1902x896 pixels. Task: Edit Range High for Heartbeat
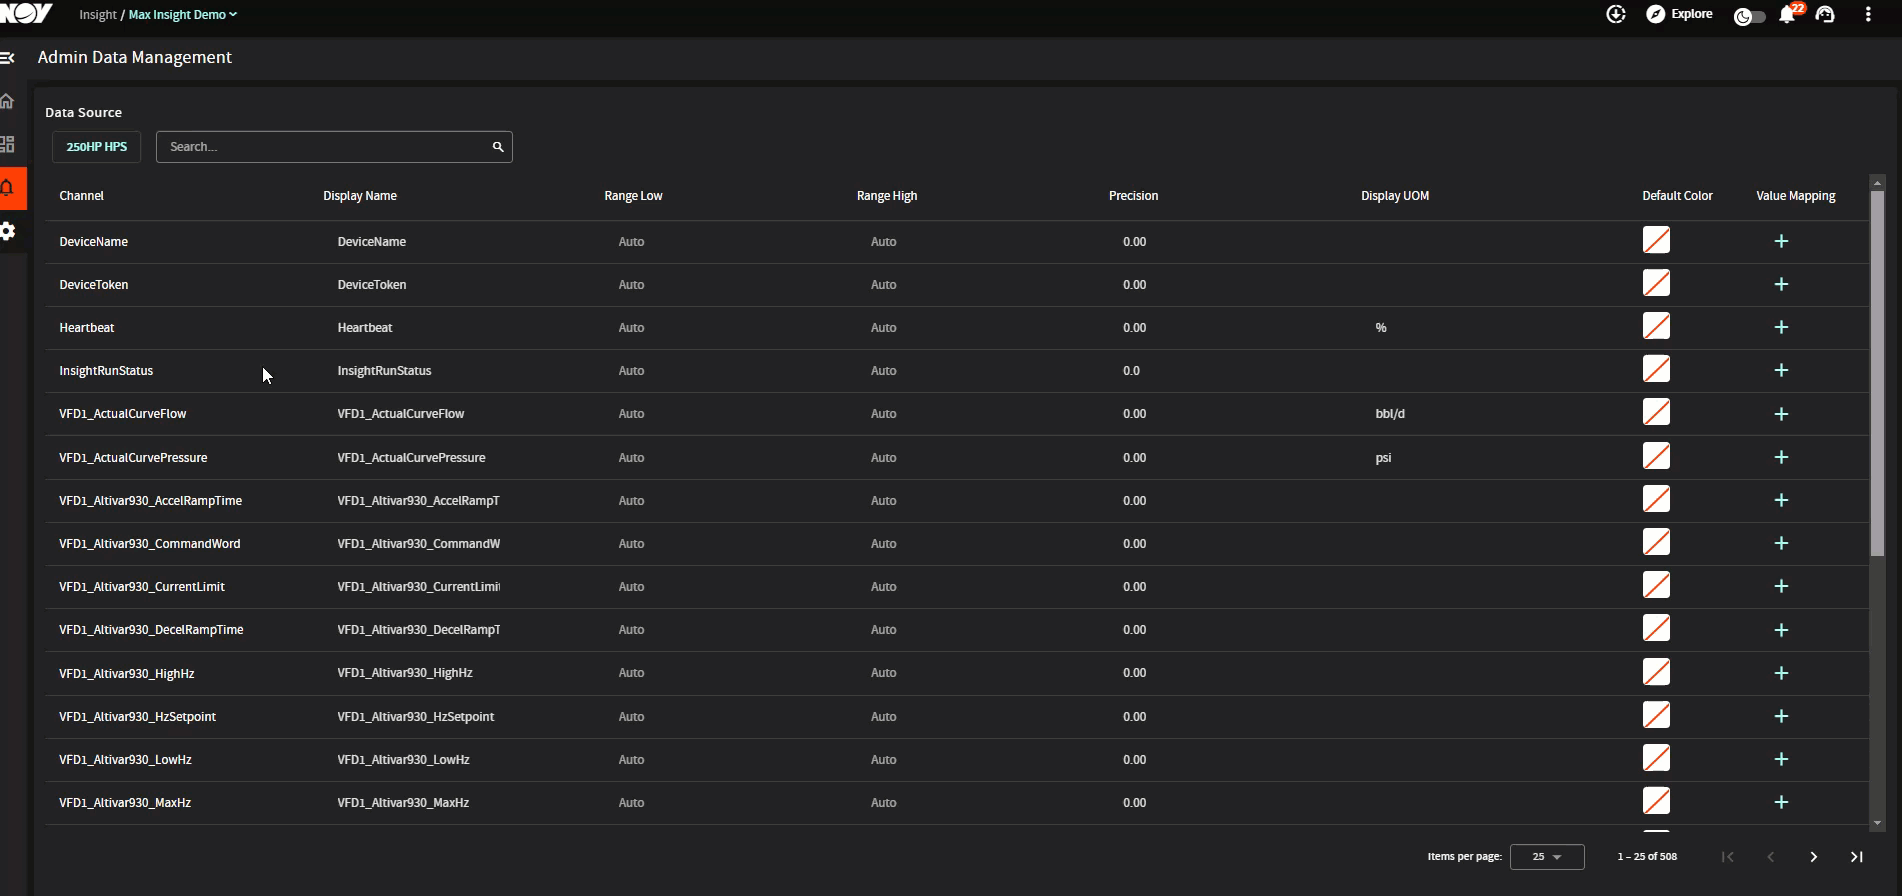[x=883, y=328]
